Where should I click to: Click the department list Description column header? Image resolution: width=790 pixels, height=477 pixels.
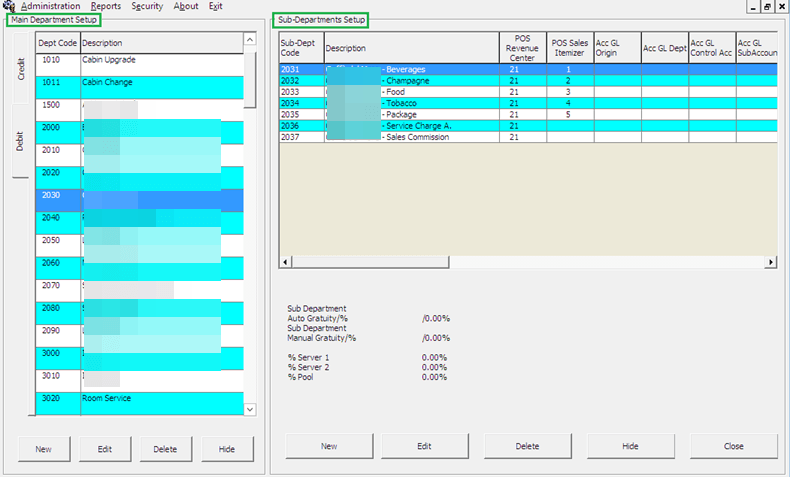(162, 43)
